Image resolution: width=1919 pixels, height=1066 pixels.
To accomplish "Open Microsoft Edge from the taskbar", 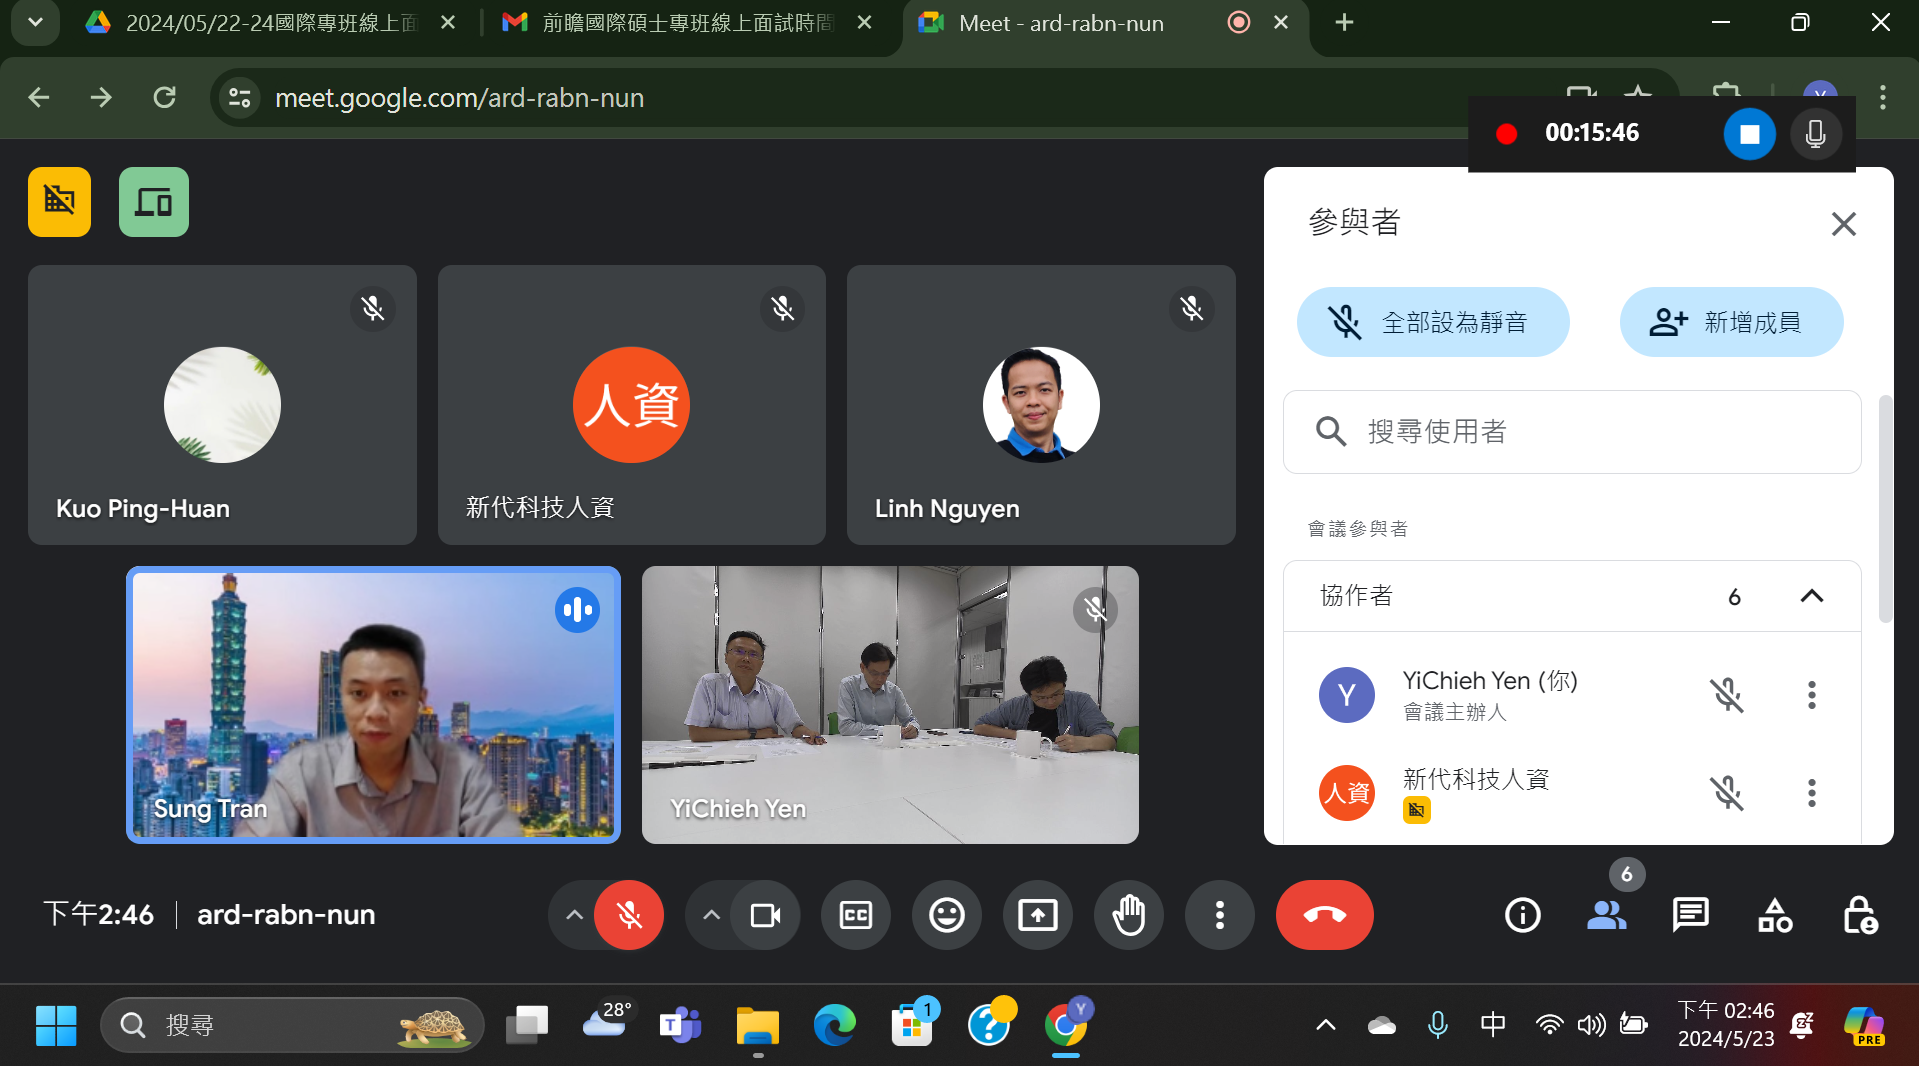I will point(834,1025).
